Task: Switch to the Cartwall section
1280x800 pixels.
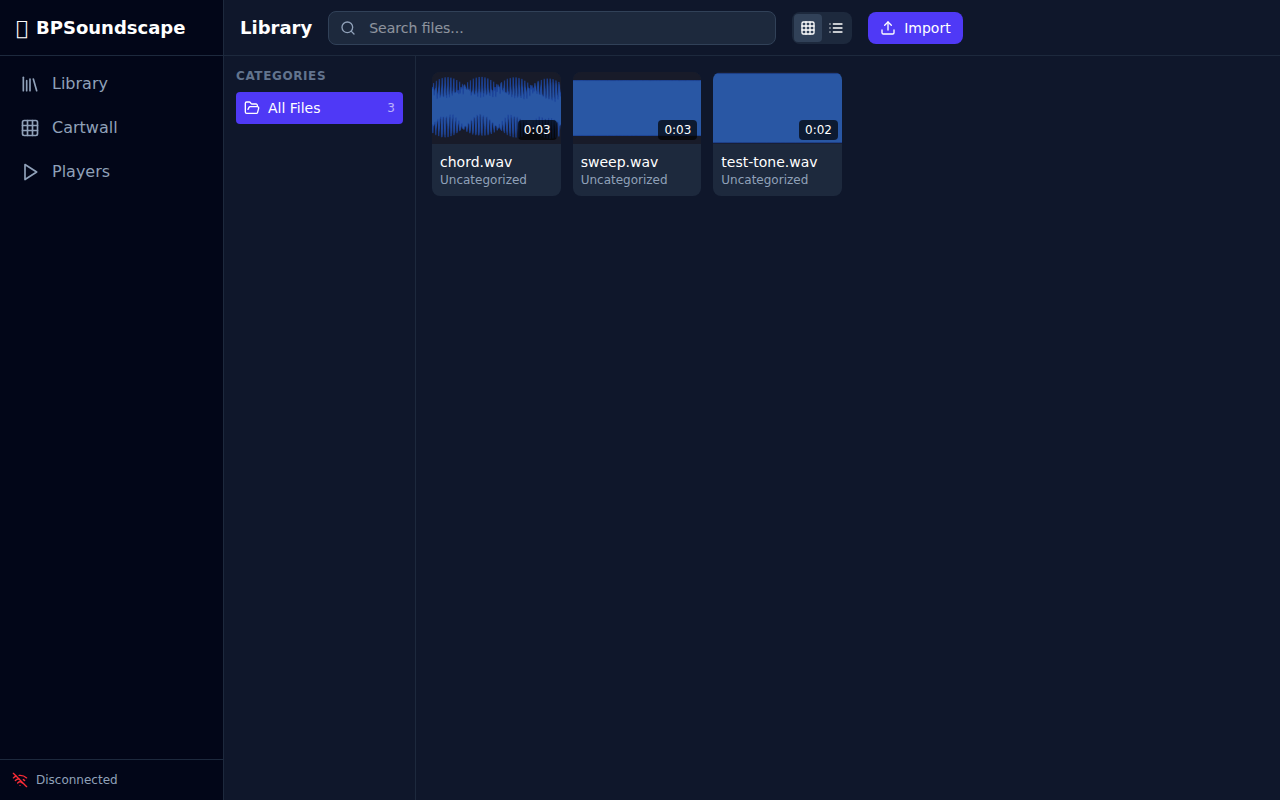Action: (x=84, y=127)
